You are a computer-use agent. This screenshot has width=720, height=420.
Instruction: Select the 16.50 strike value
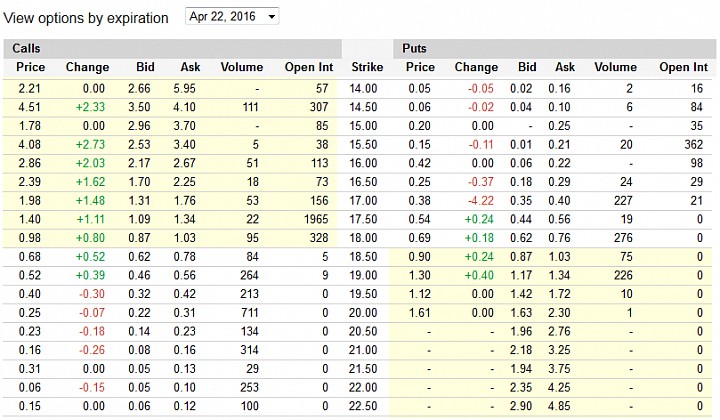(363, 182)
